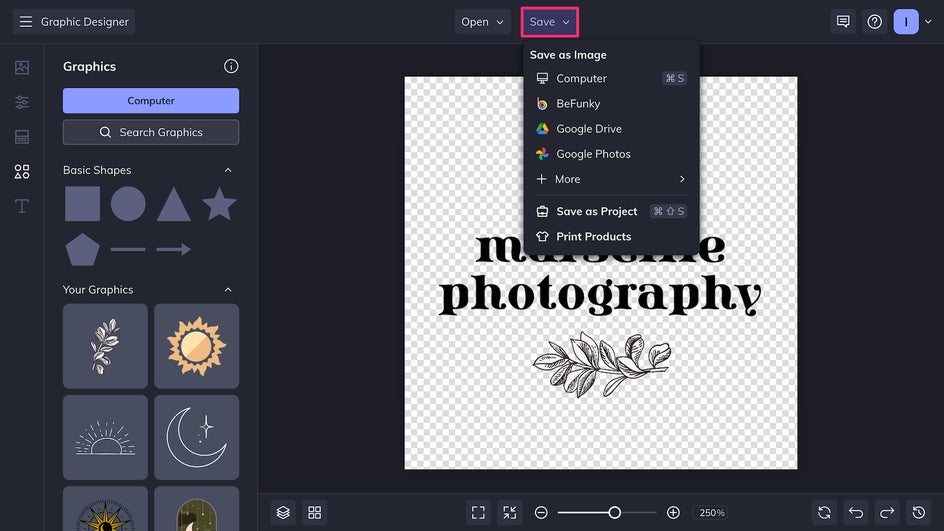Image resolution: width=944 pixels, height=531 pixels.
Task: Select the photography text on canvas
Action: point(600,295)
